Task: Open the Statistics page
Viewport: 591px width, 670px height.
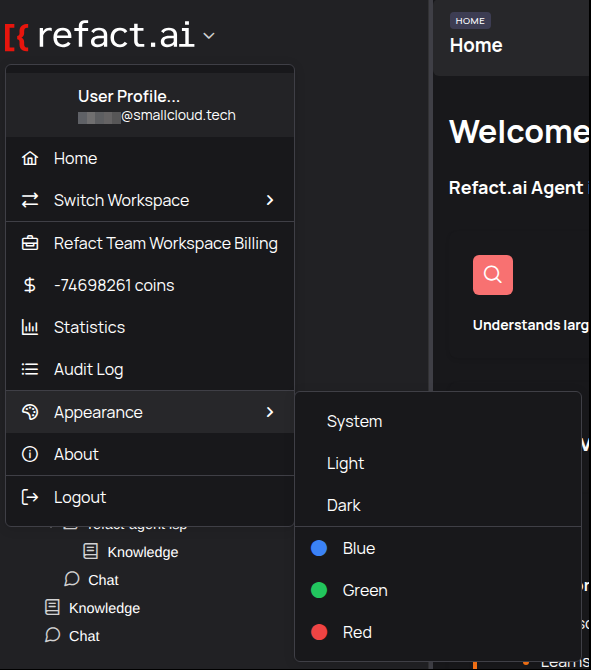Action: (150, 327)
